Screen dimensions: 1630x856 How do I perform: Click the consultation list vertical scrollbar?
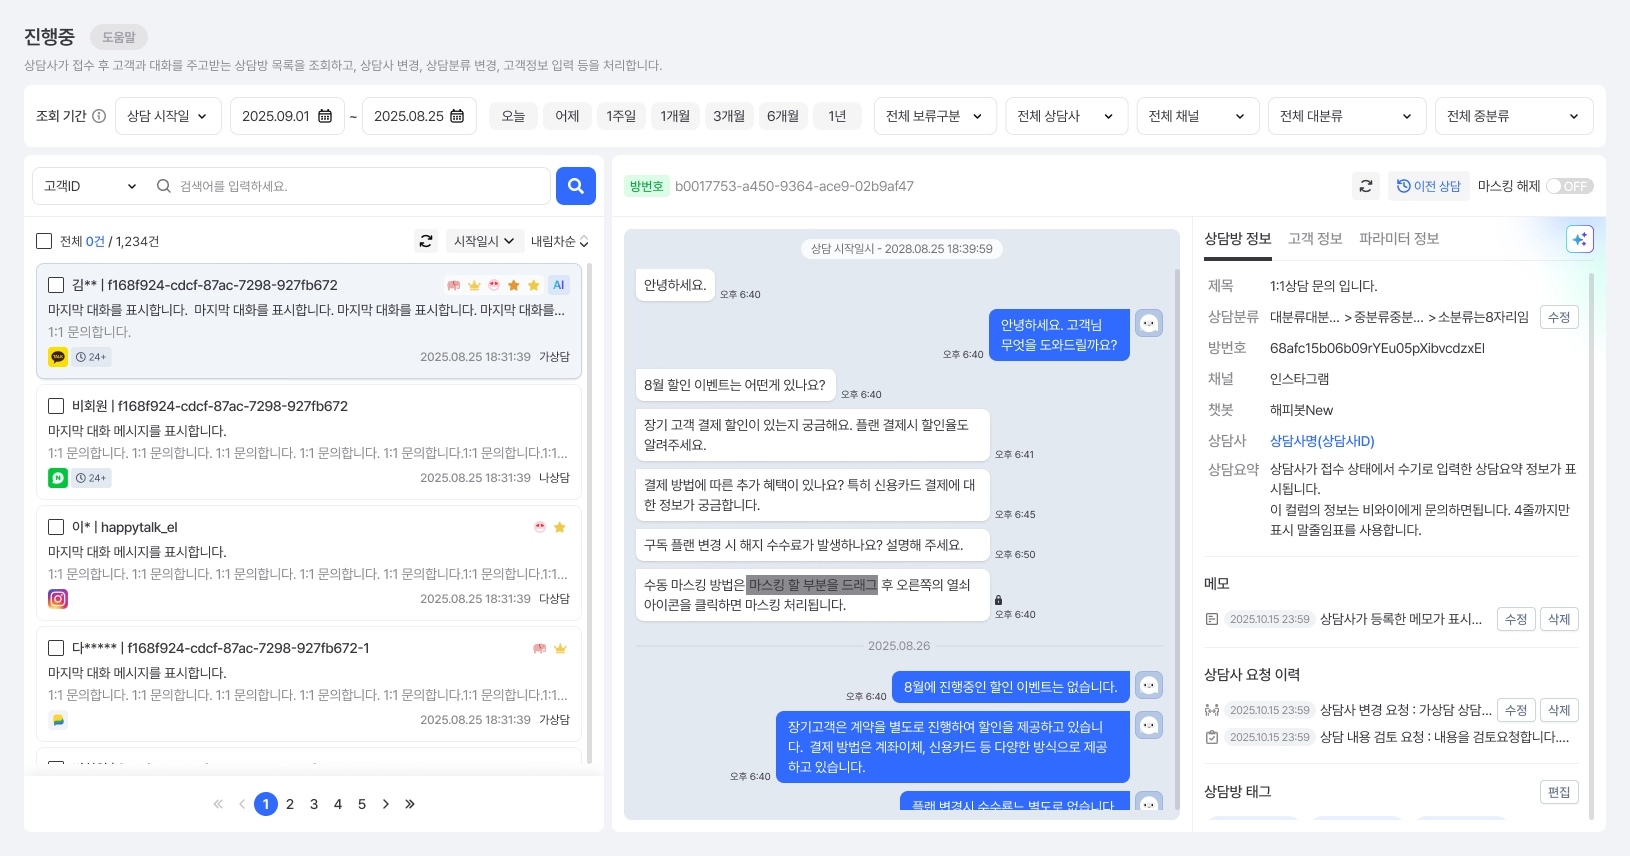click(x=589, y=510)
